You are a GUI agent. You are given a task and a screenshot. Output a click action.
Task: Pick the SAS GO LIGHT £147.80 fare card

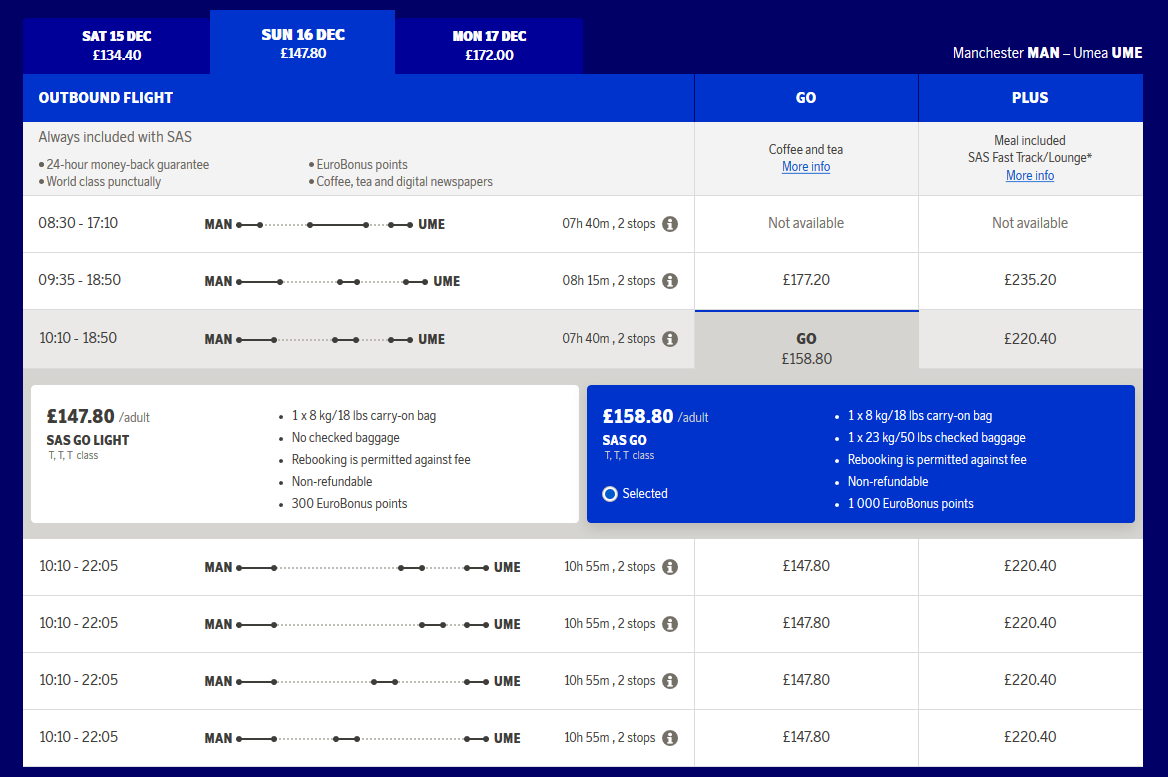pyautogui.click(x=305, y=454)
